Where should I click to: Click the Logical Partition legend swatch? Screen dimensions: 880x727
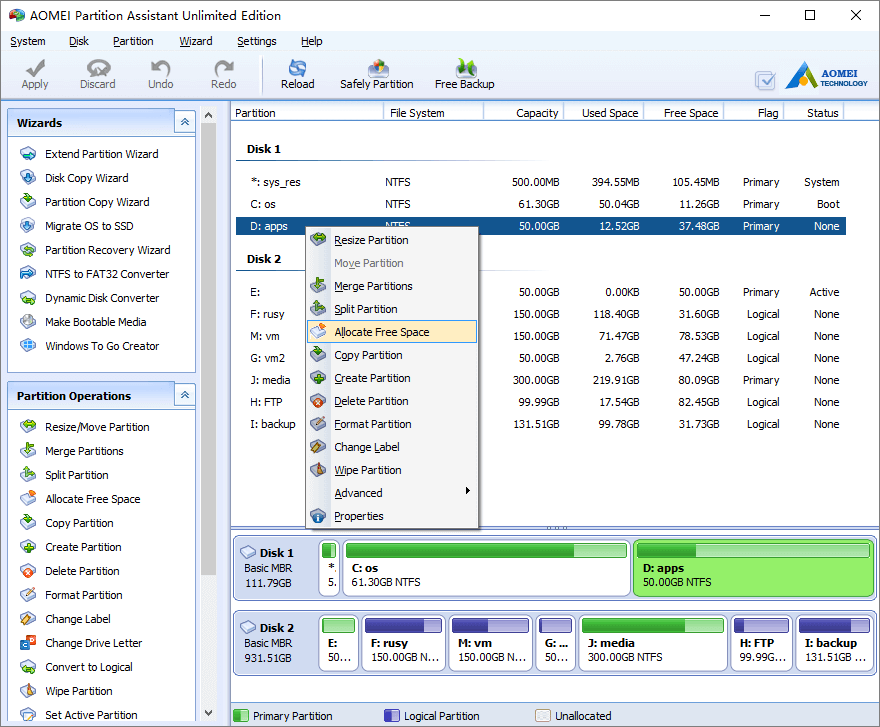[x=389, y=716]
